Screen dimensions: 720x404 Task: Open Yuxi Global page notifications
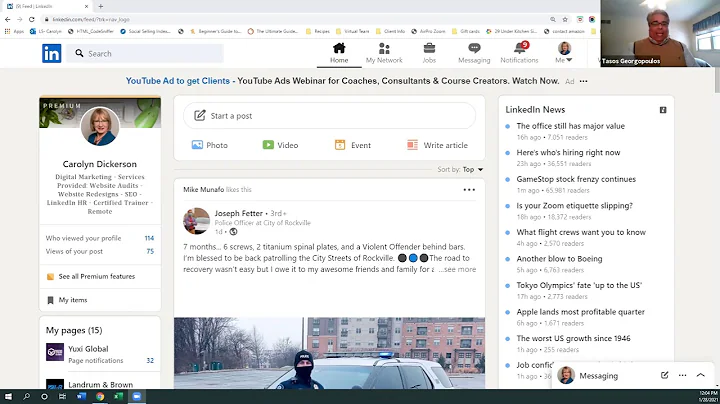tap(111, 360)
